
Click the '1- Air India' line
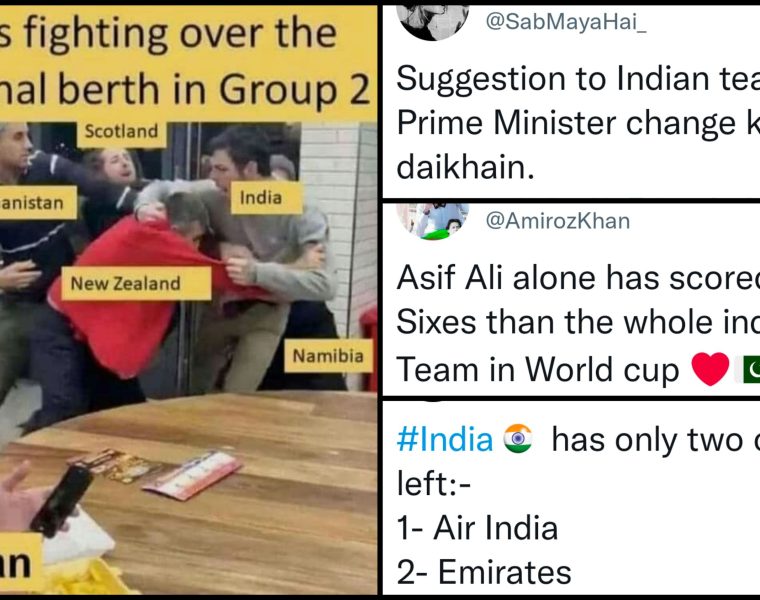477,527
